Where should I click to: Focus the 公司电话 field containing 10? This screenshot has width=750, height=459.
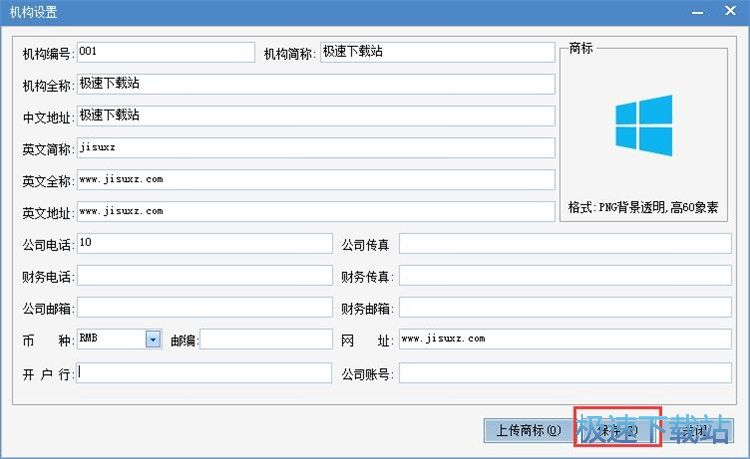[204, 243]
